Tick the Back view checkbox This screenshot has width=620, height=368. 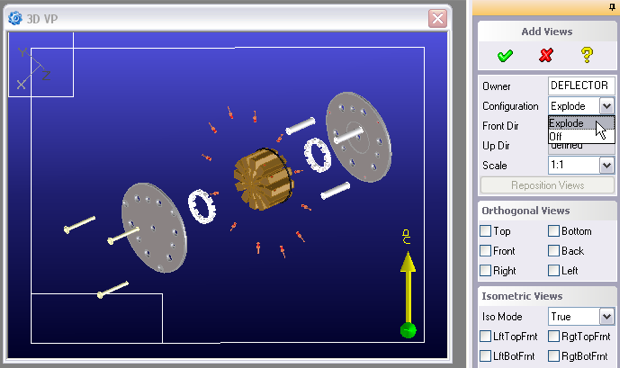554,251
